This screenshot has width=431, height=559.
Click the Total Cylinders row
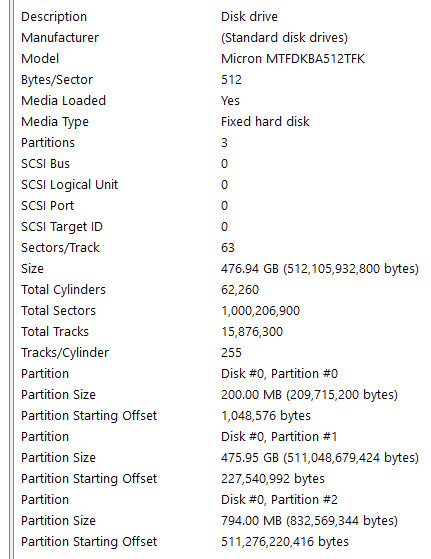click(x=222, y=290)
